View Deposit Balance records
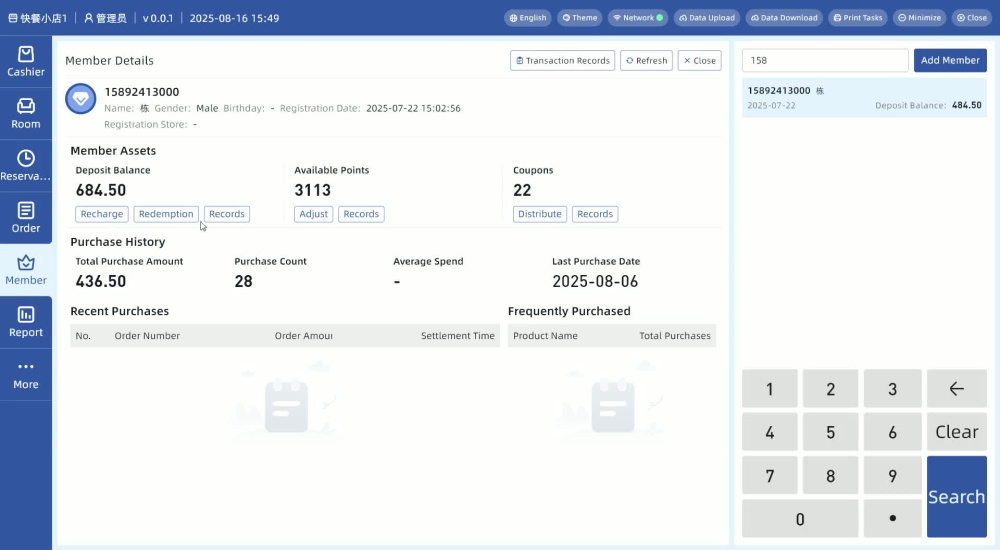 [x=226, y=214]
